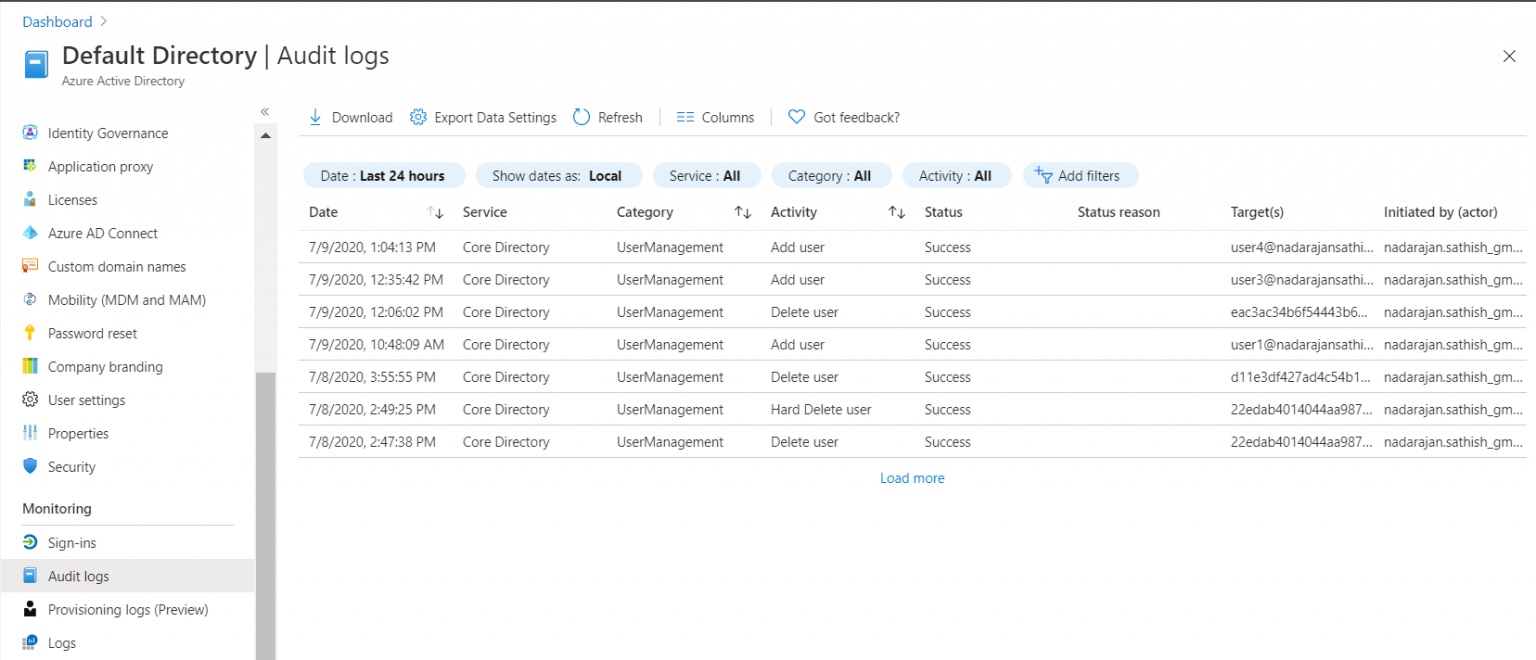The height and width of the screenshot is (660, 1536).
Task: Click the Load more link
Action: [x=911, y=478]
